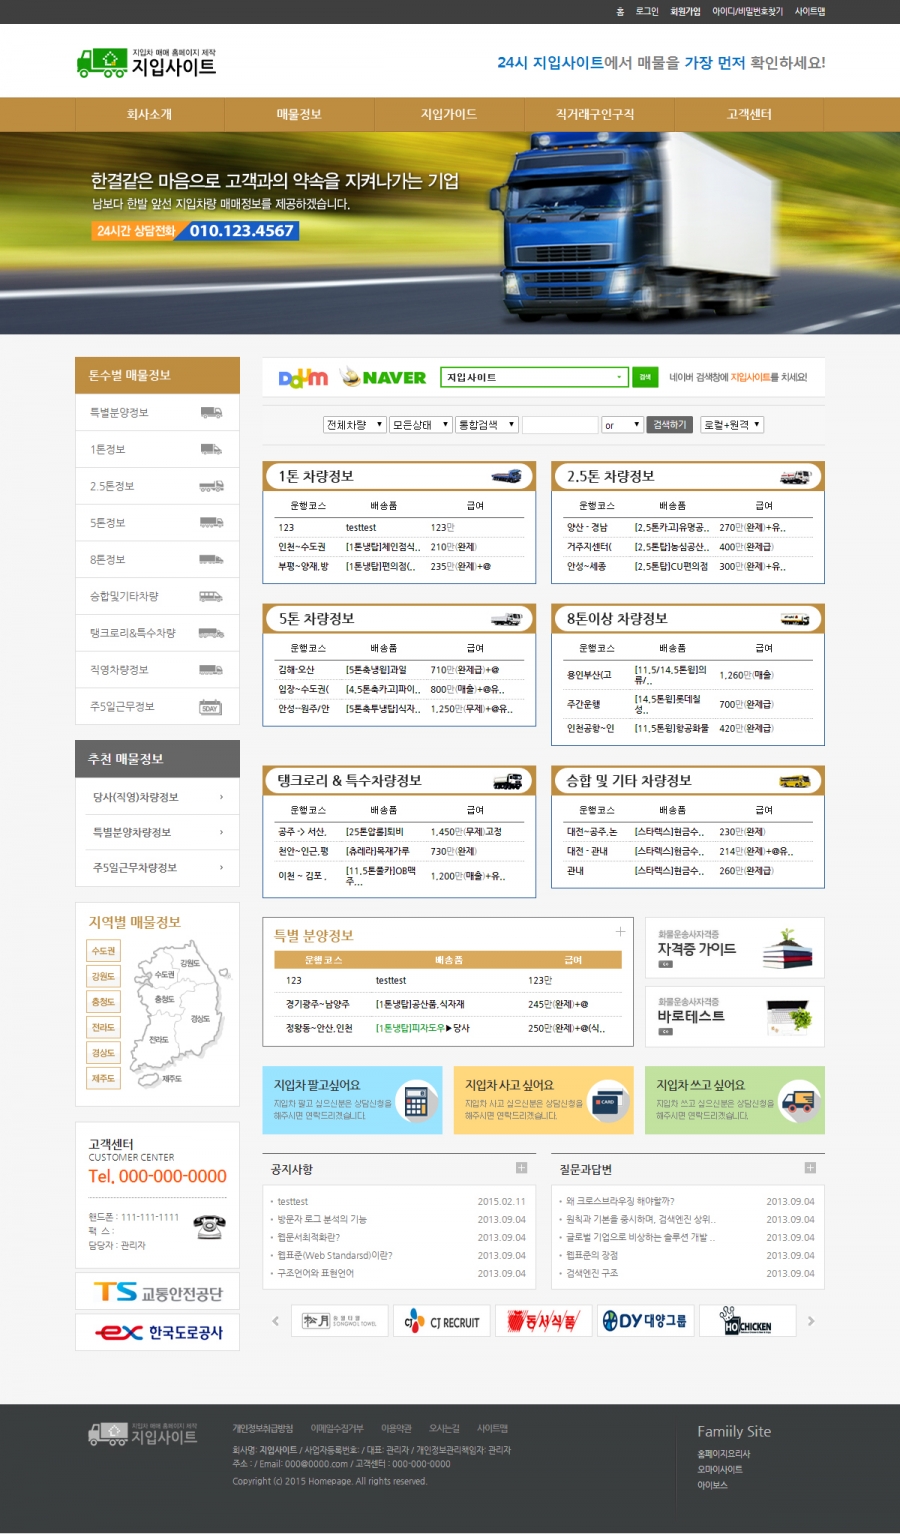Click the plus icon in 질문과답변 header

(x=810, y=1168)
